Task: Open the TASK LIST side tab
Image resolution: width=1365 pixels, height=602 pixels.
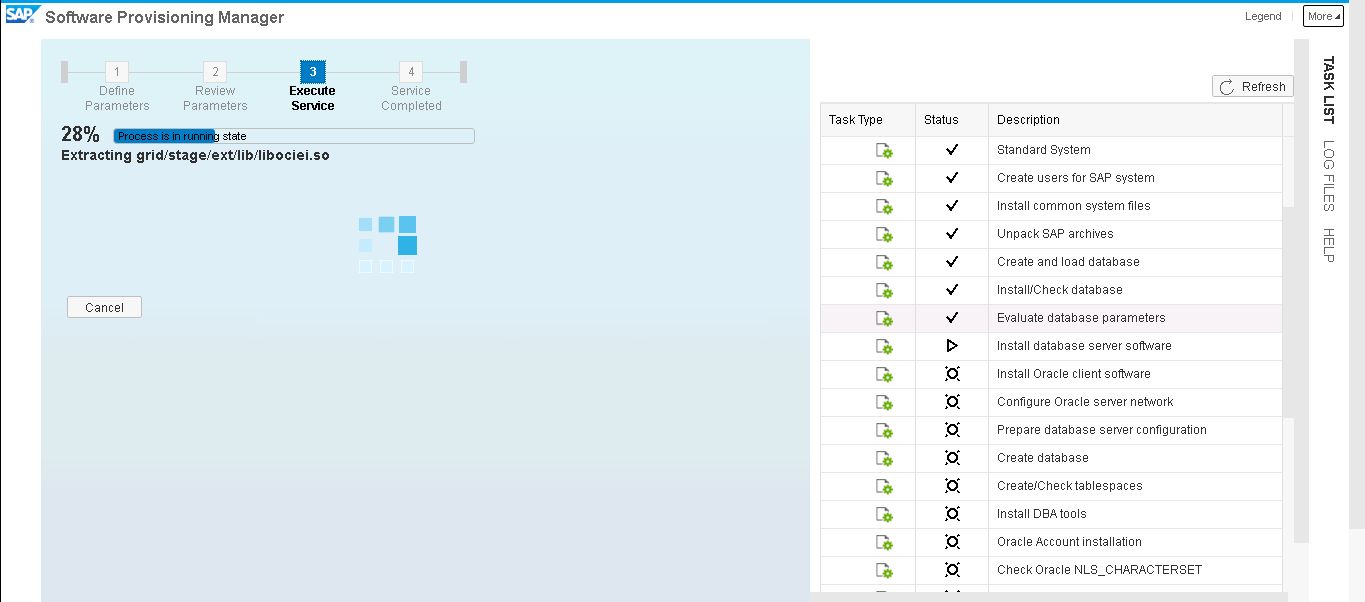Action: [x=1328, y=90]
